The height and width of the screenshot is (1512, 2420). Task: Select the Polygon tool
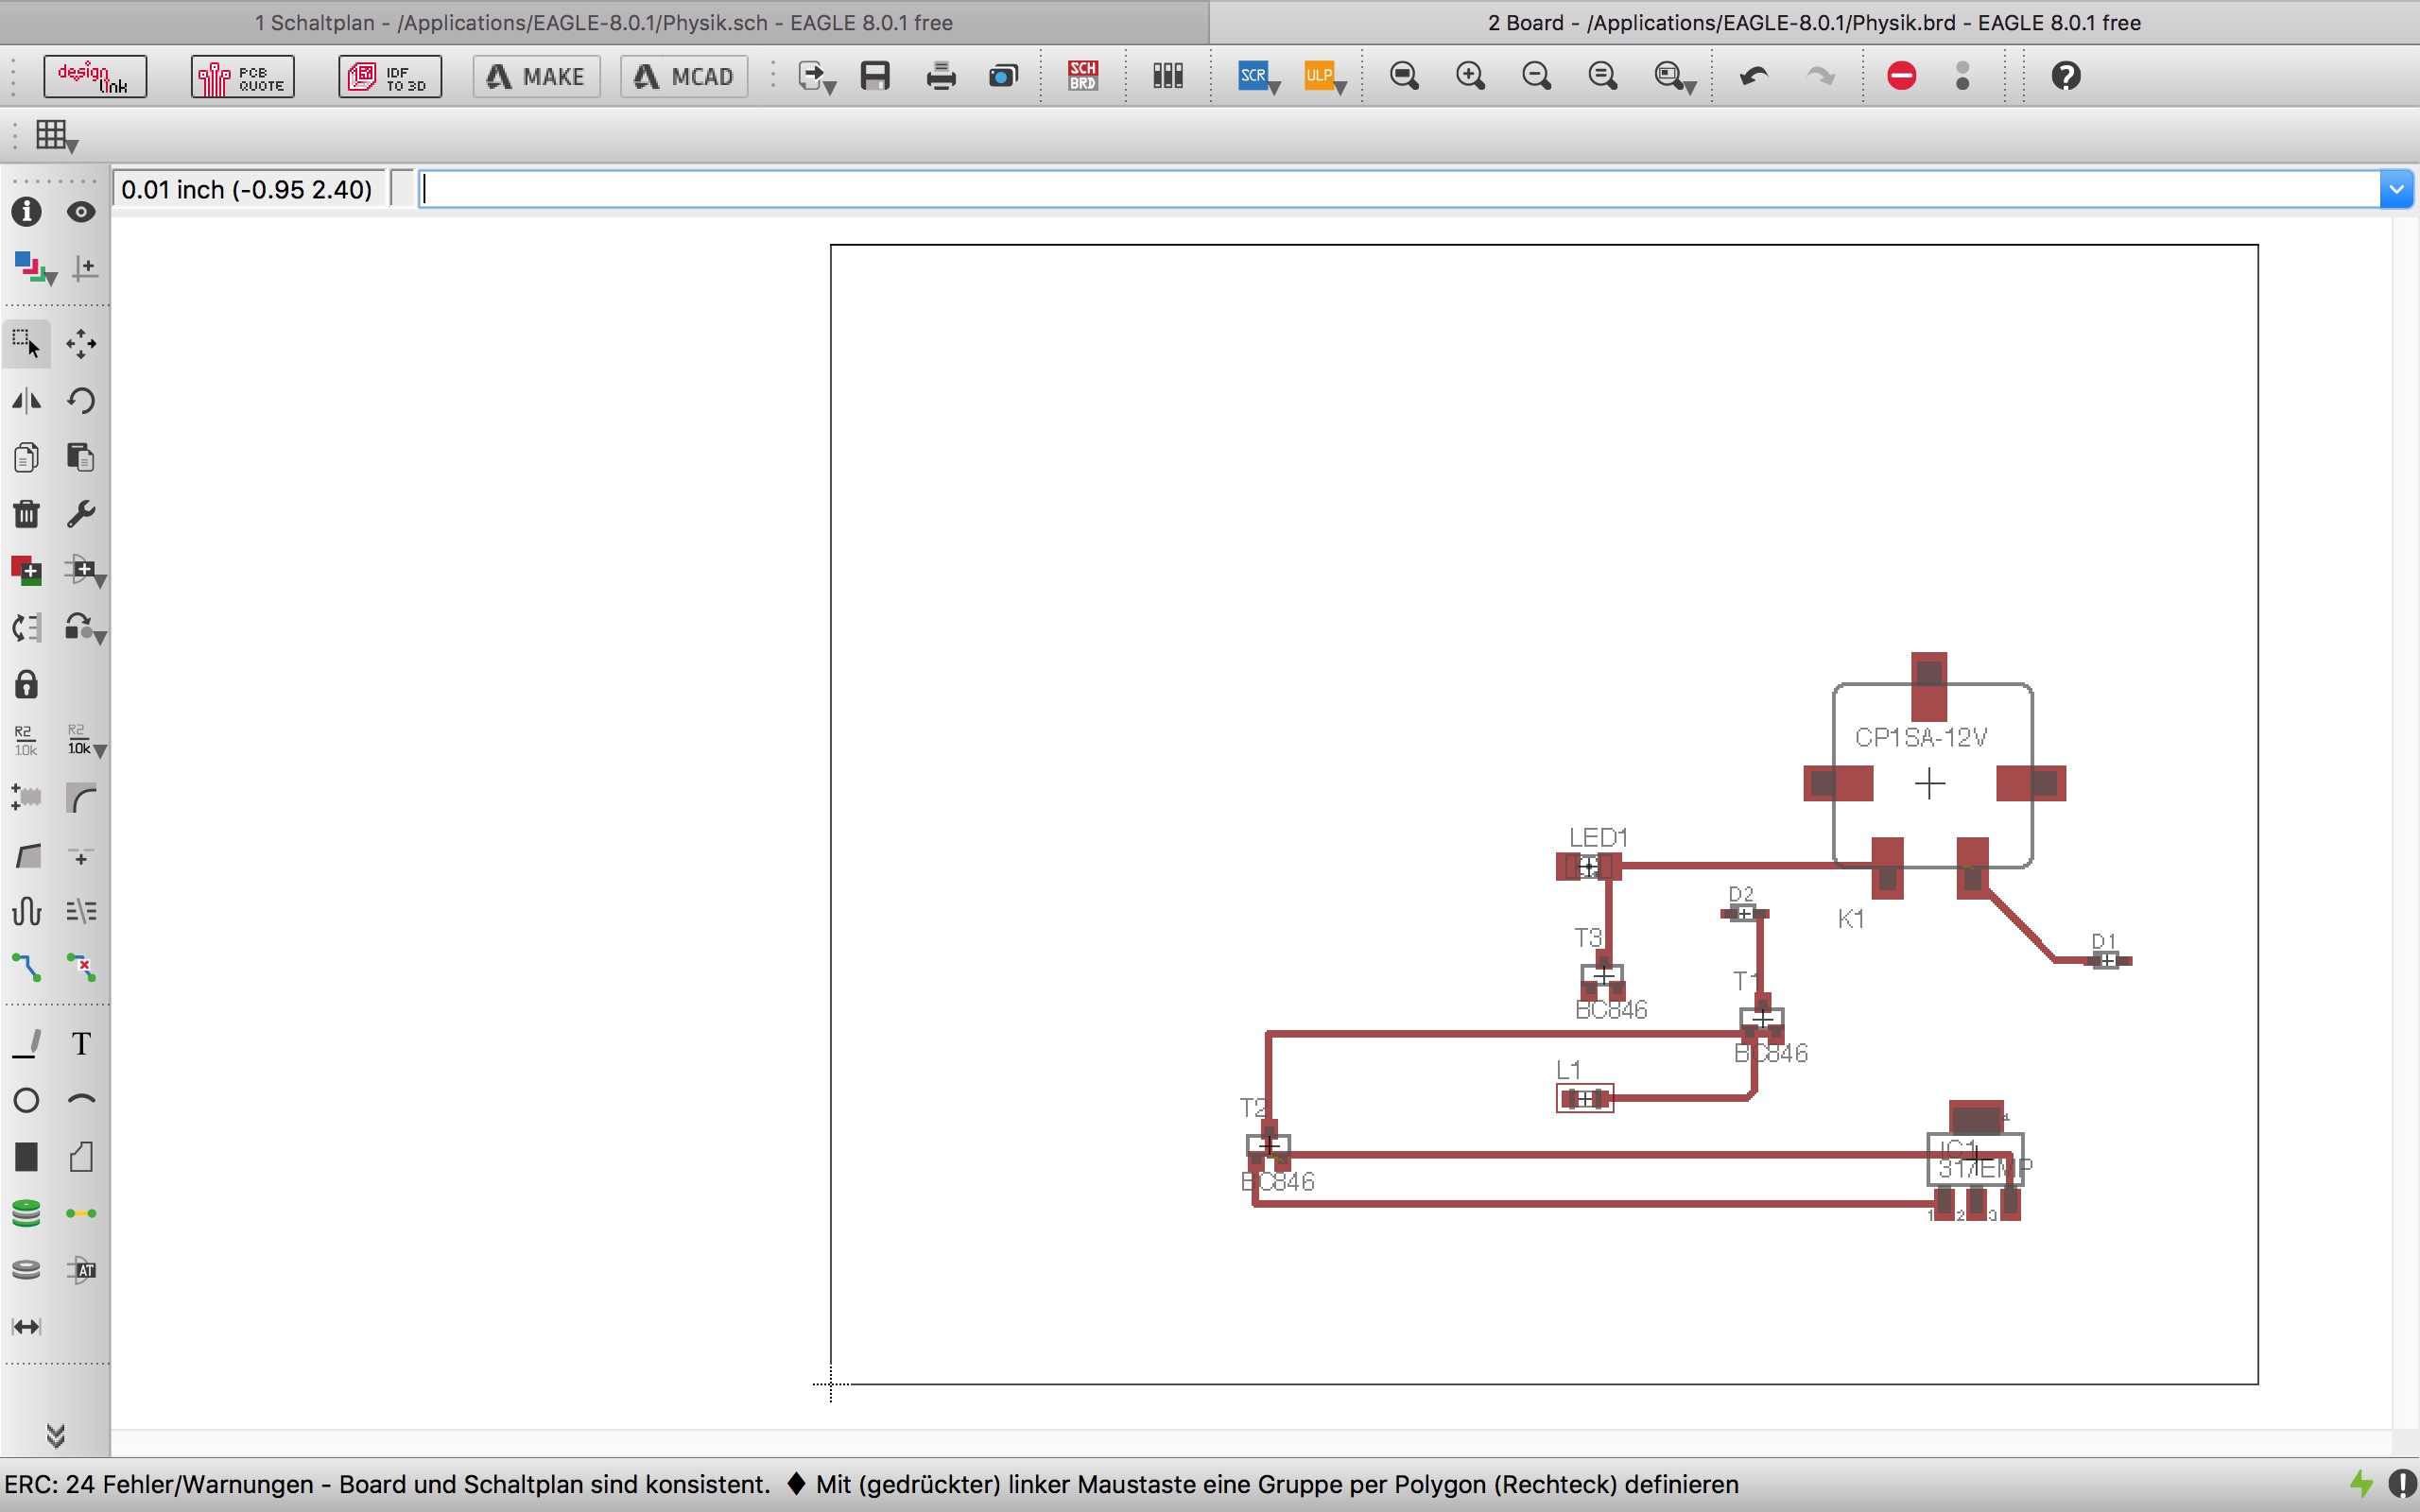coord(81,1157)
